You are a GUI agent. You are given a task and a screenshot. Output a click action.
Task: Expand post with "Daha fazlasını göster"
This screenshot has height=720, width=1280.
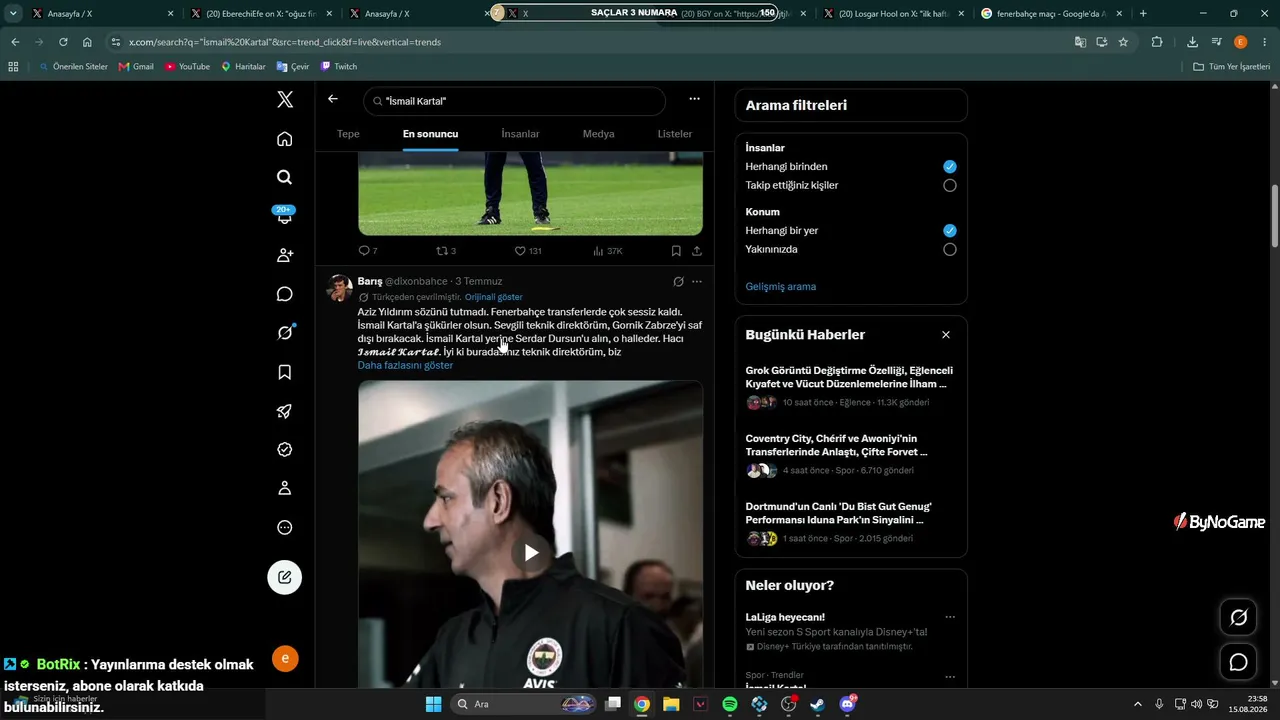coord(405,365)
